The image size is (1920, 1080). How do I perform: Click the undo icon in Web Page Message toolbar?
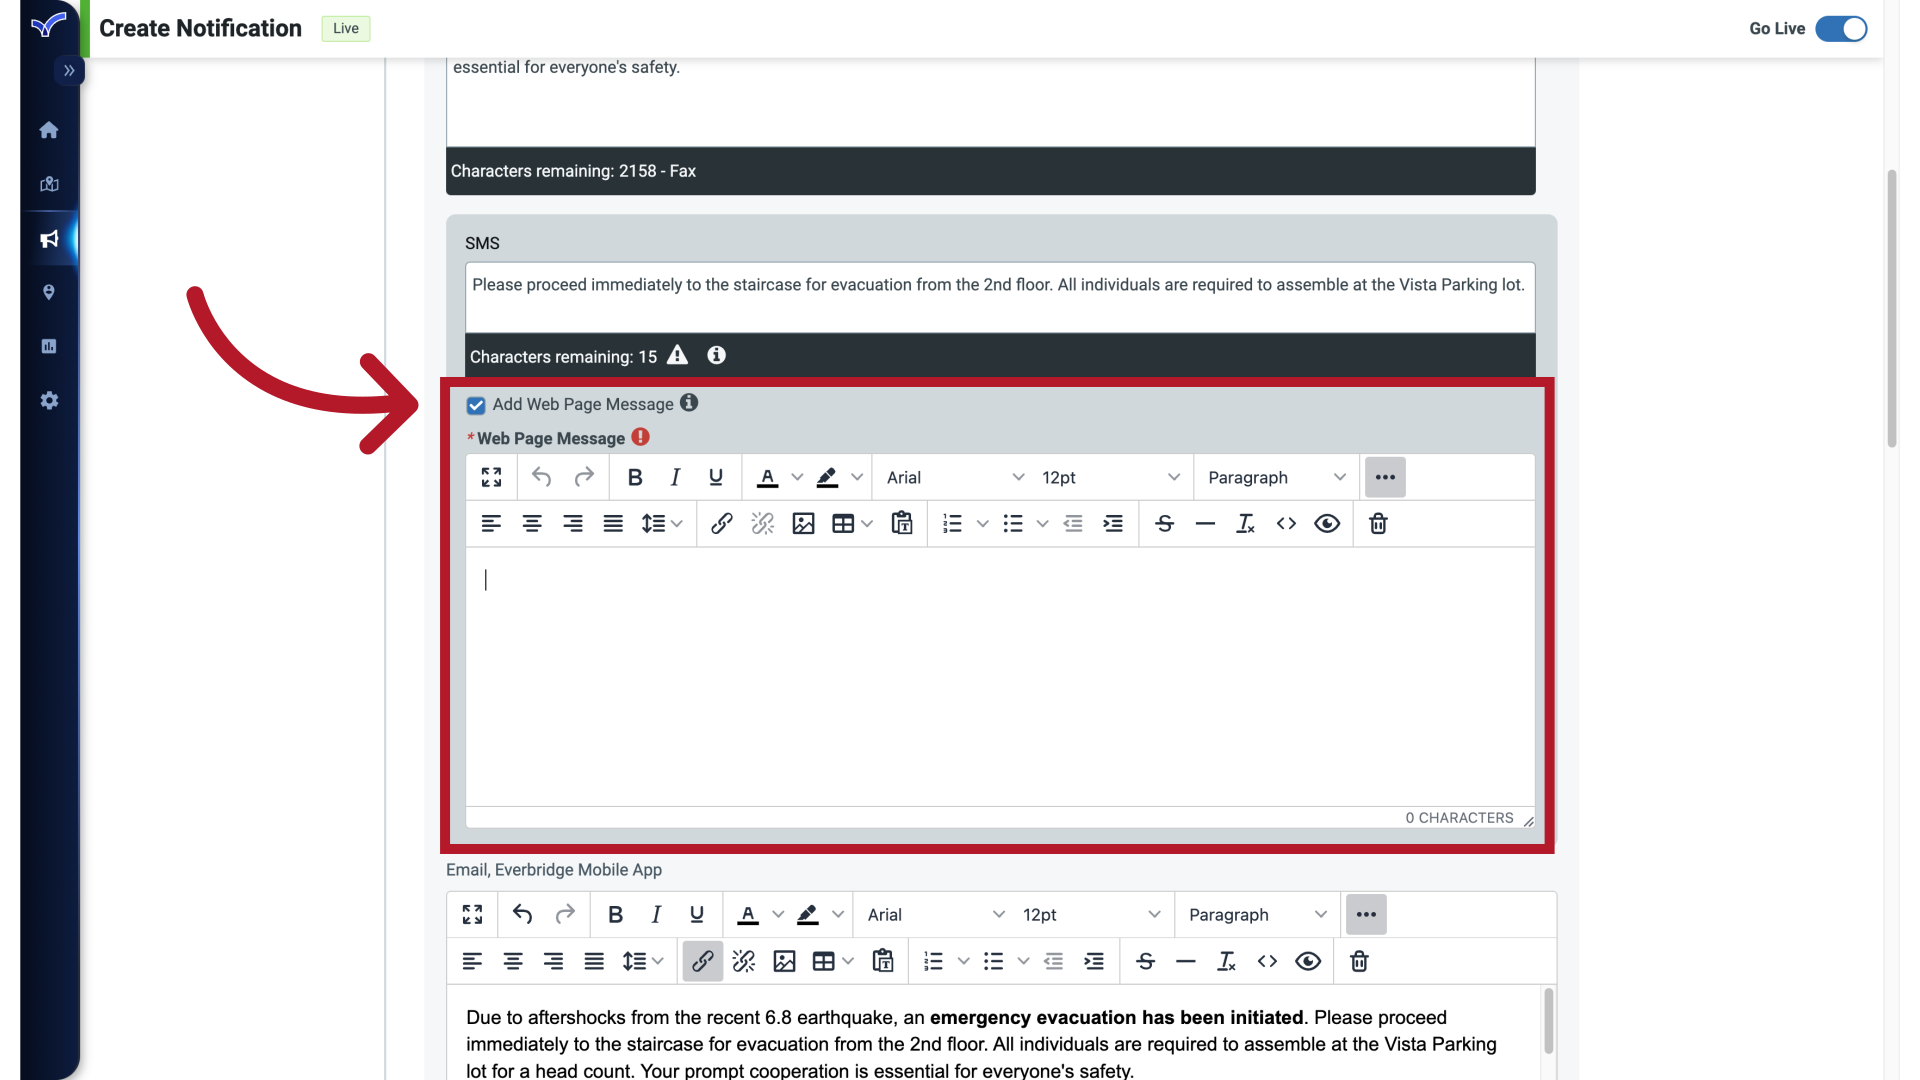[541, 477]
